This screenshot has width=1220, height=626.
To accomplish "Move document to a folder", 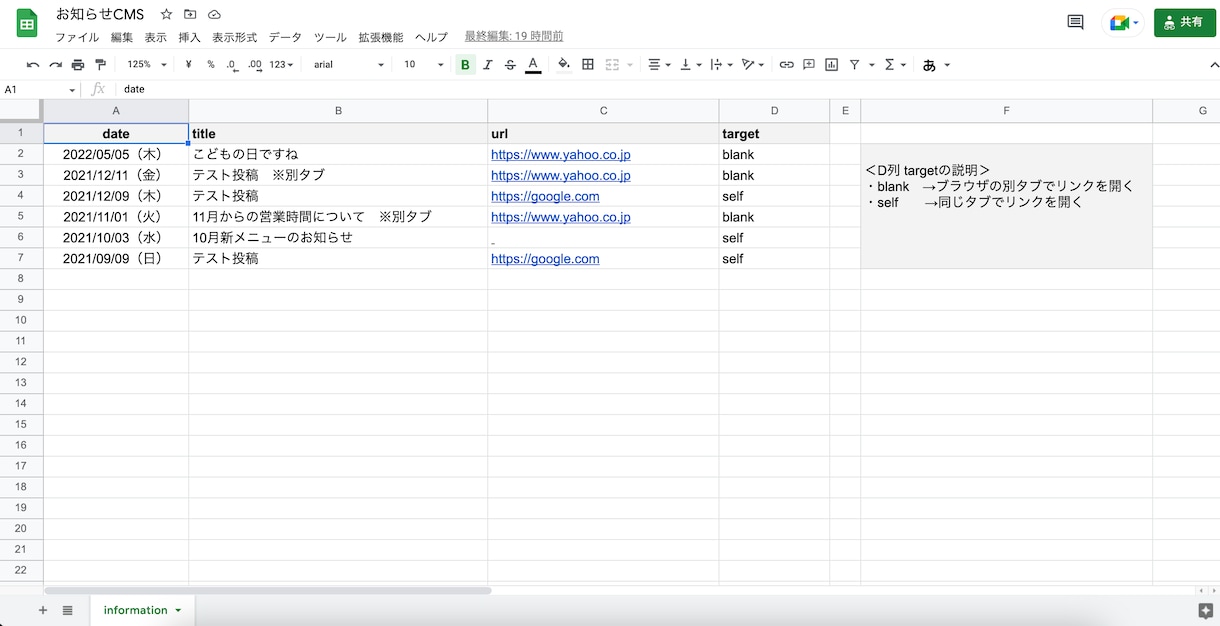I will [x=190, y=15].
